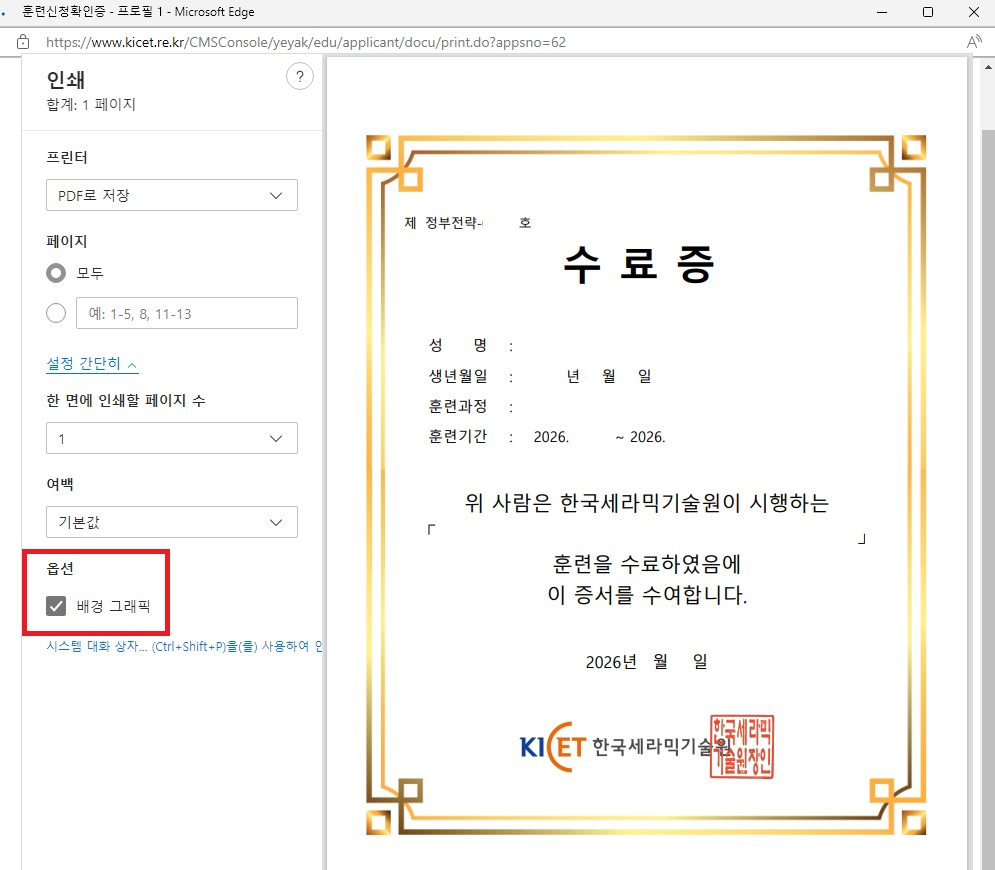Click the site lock icon in address bar
The width and height of the screenshot is (995, 870).
(x=23, y=43)
